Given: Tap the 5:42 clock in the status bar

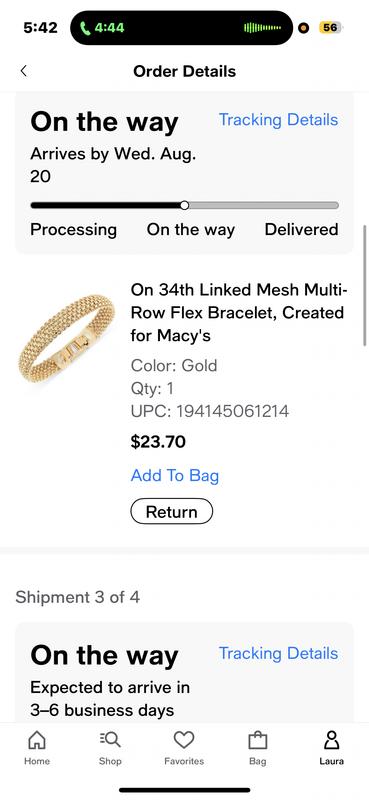Looking at the screenshot, I should (x=40, y=28).
